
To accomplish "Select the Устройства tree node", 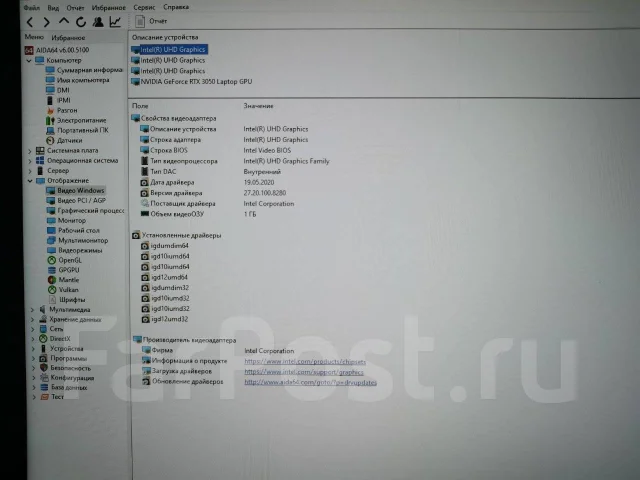I will coord(62,349).
